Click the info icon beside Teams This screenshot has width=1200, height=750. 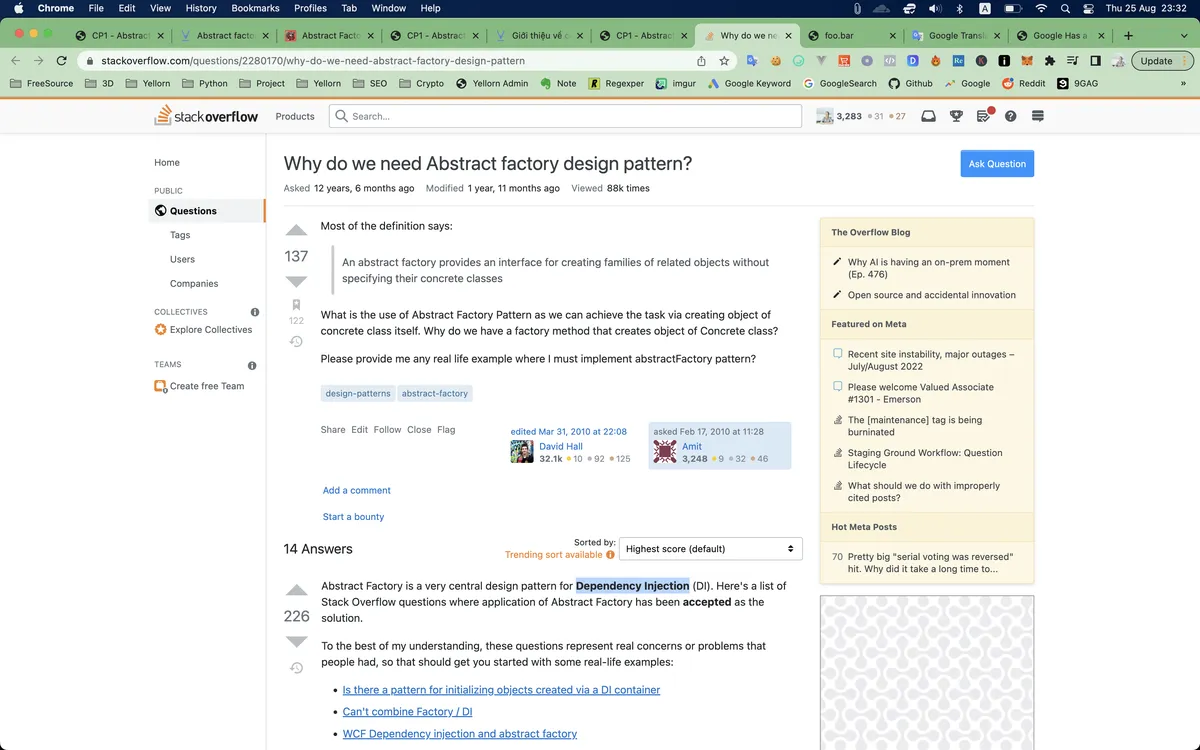pos(252,365)
